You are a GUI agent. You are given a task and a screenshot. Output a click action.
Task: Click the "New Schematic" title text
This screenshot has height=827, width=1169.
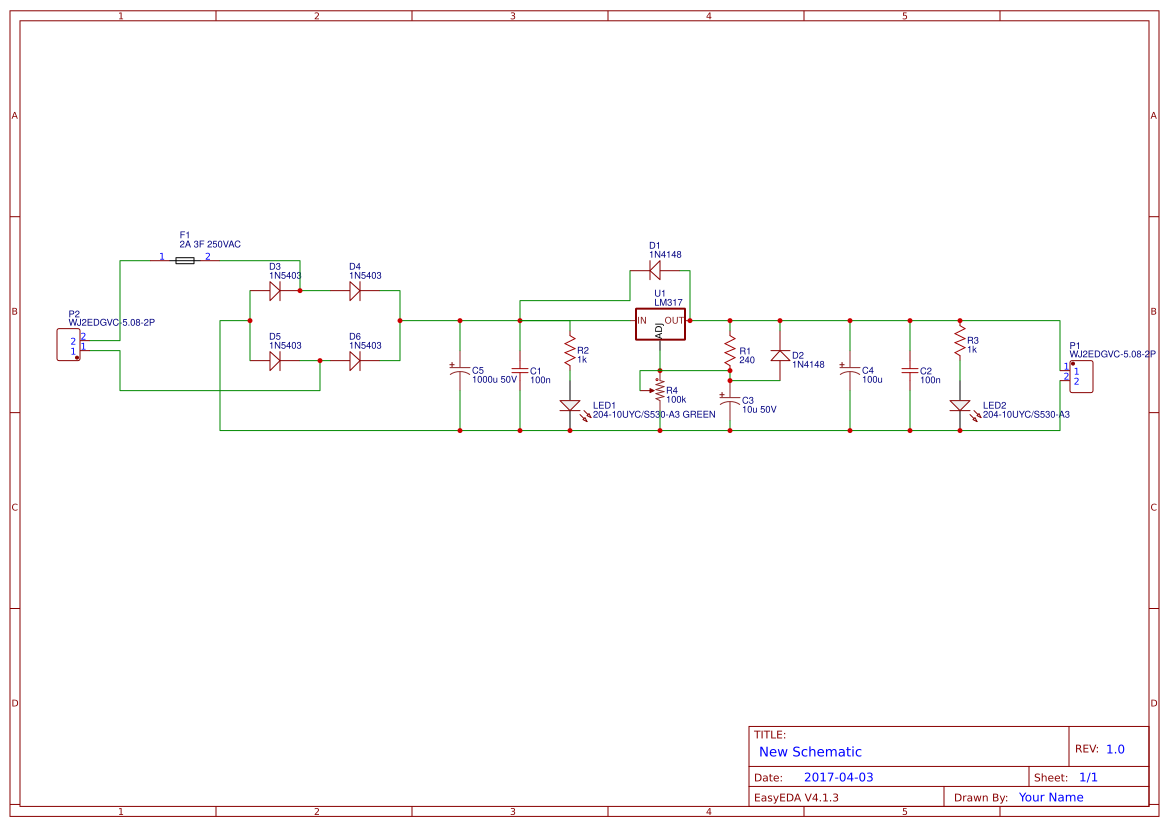[810, 752]
